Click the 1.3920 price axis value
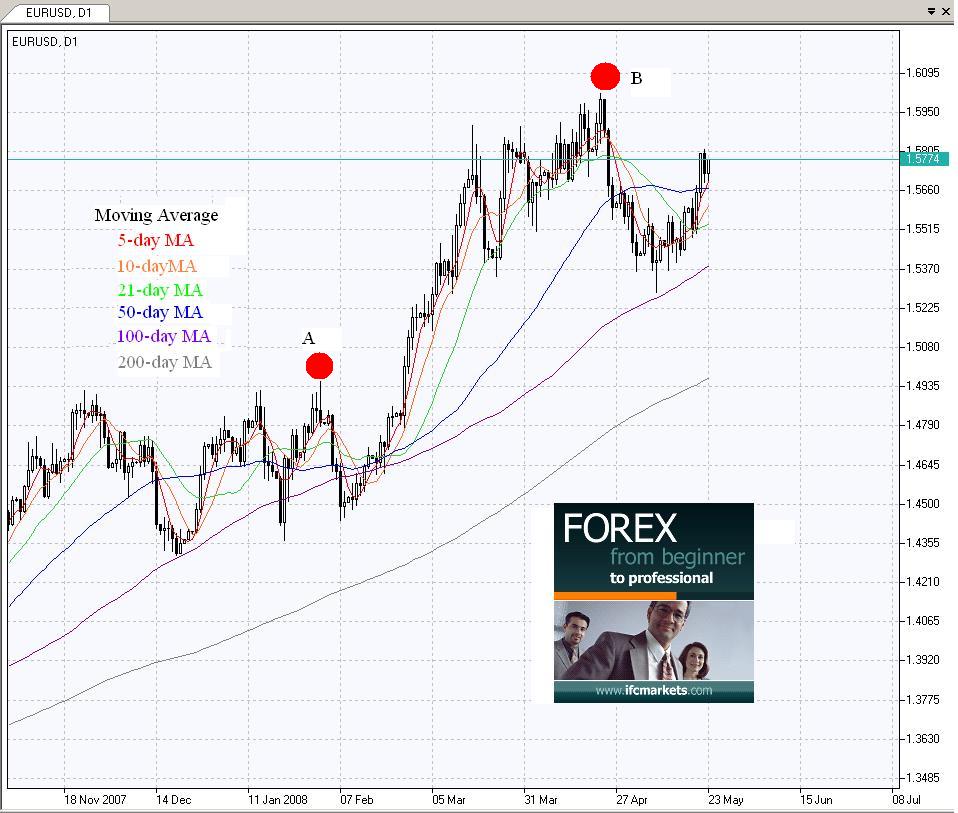Image resolution: width=958 pixels, height=813 pixels. click(923, 660)
